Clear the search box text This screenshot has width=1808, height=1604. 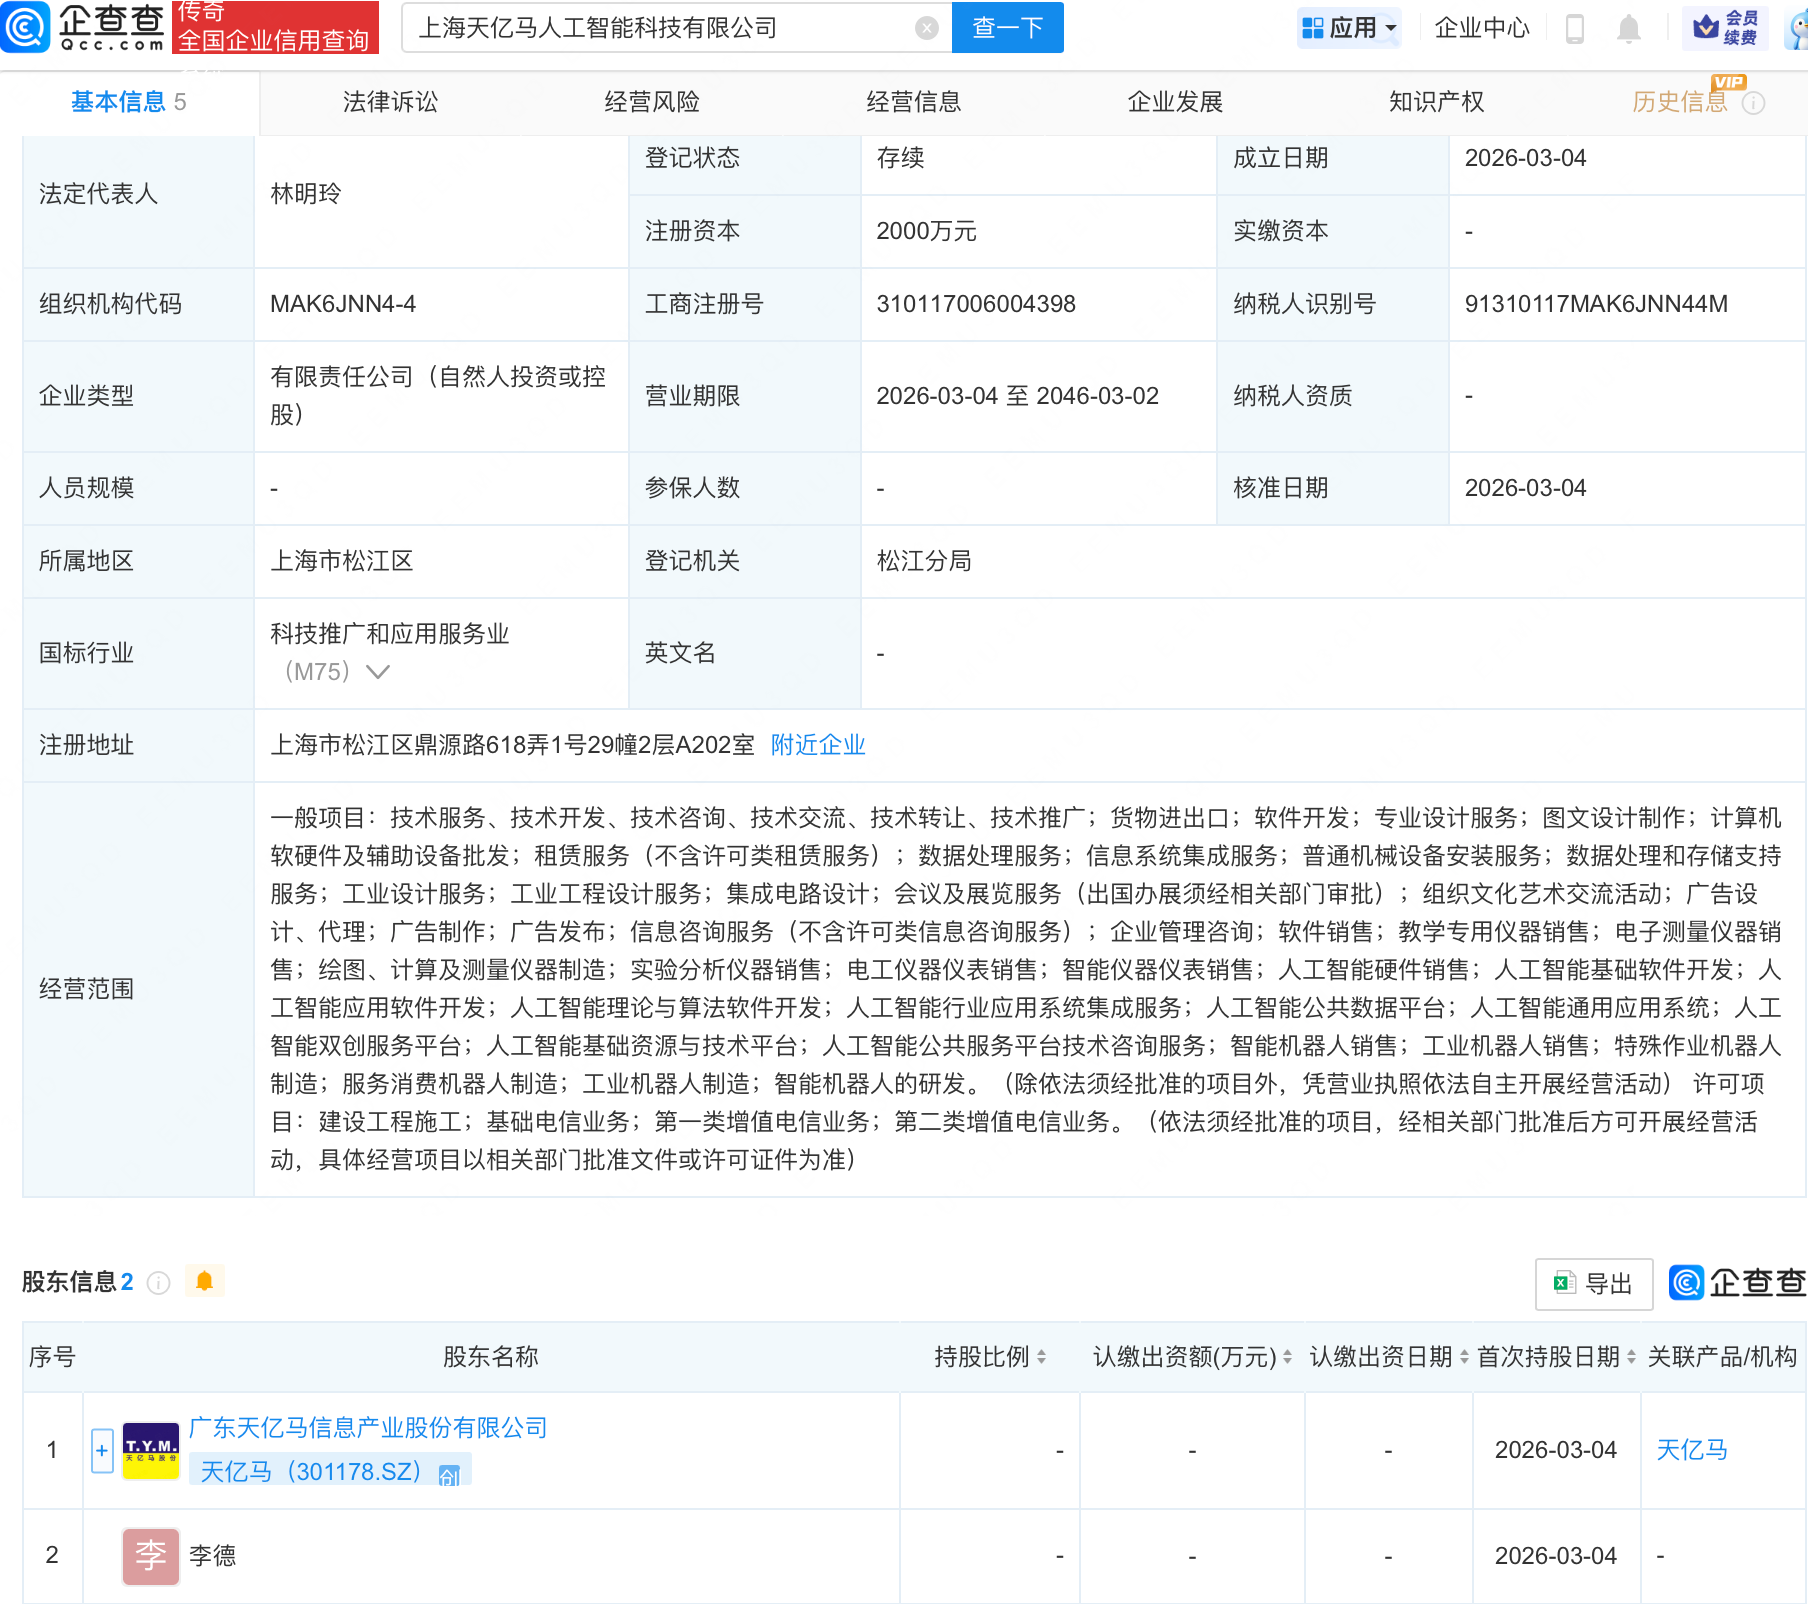pyautogui.click(x=927, y=28)
